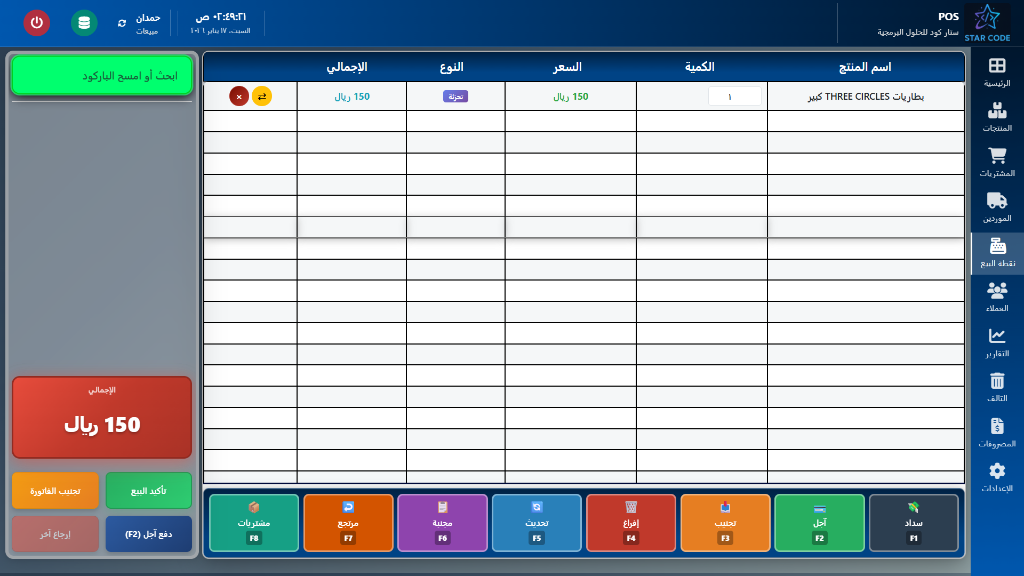
Task: Open the المشتريات (Purchases) sidebar icon
Action: click(997, 165)
